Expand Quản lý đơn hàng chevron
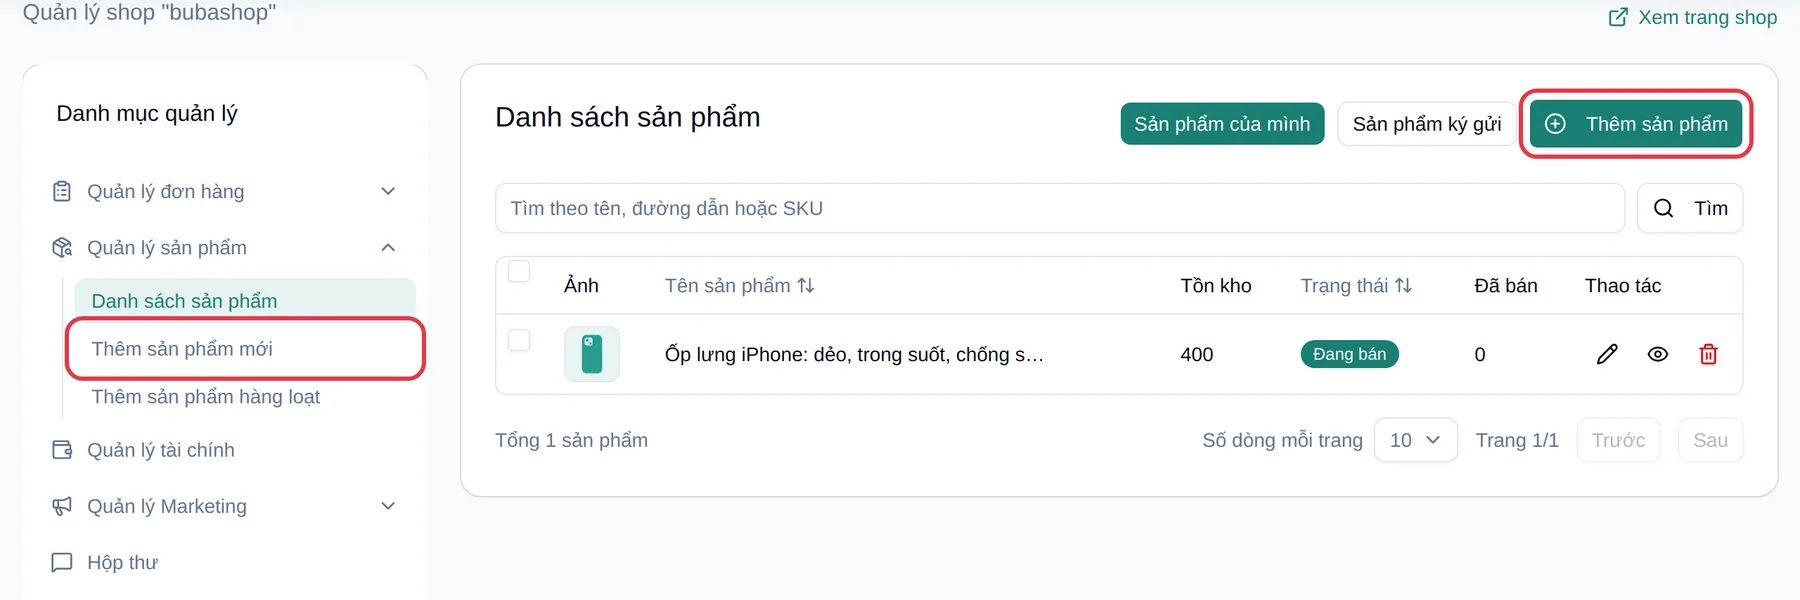 point(388,191)
